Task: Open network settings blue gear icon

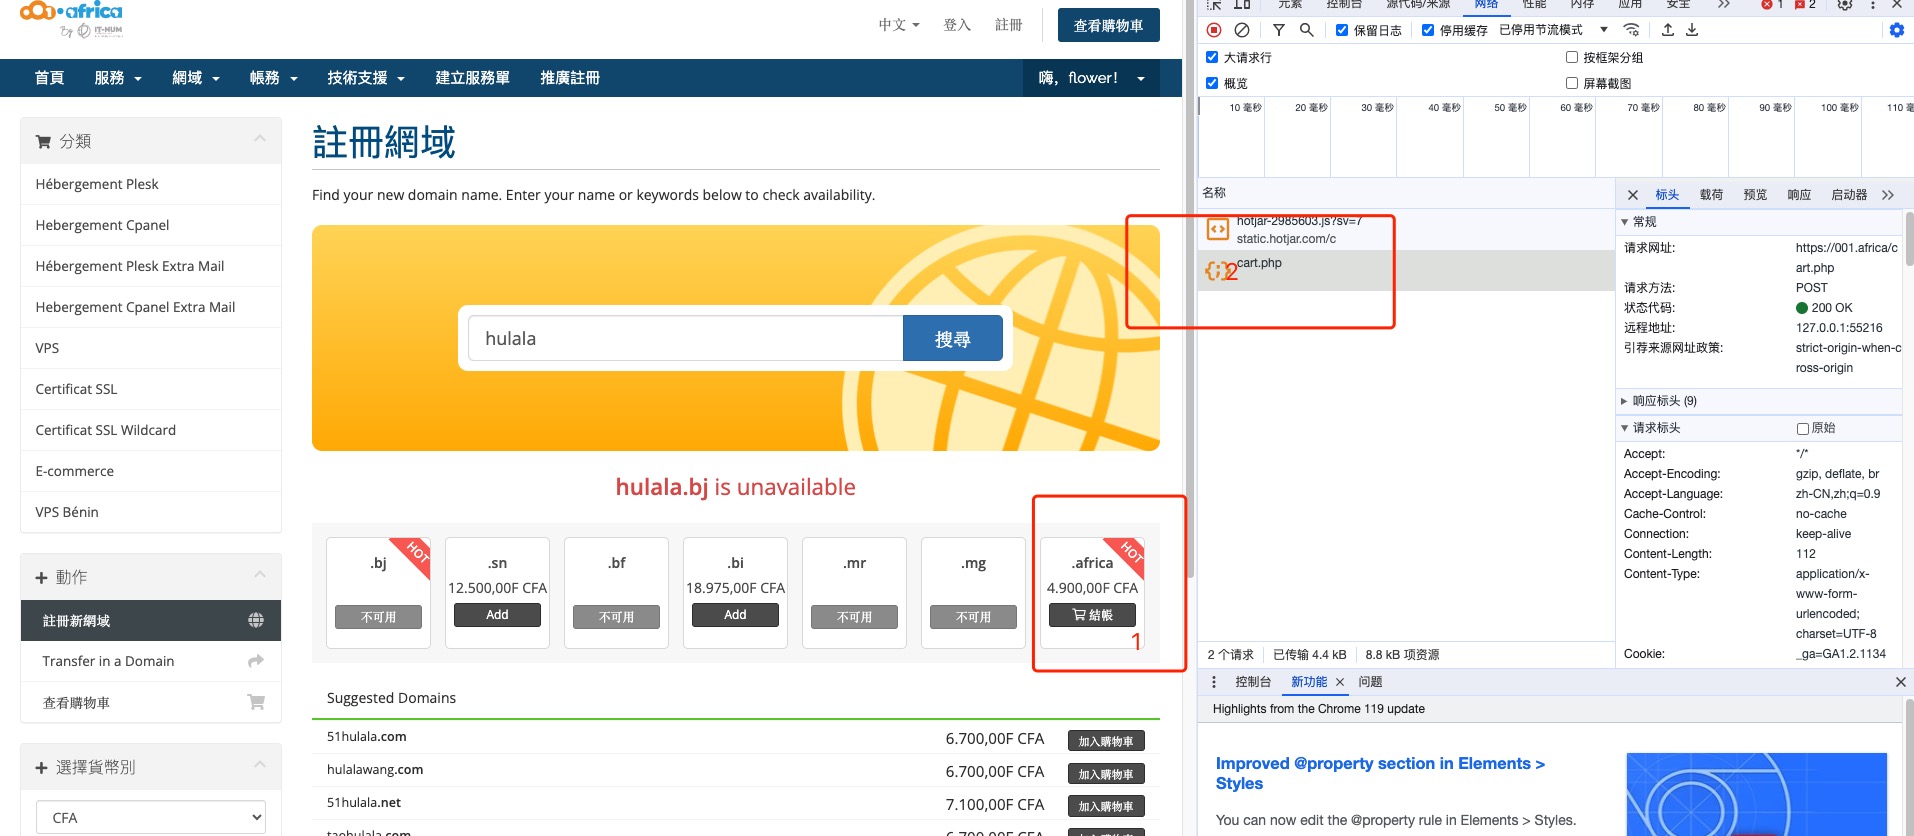Action: [x=1897, y=30]
